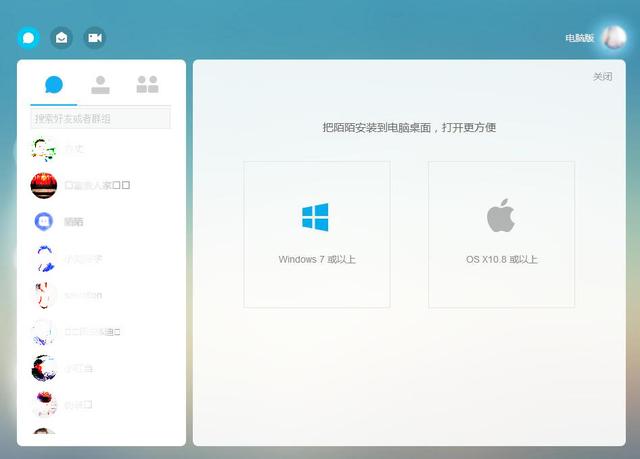Open the chat bubble icon in top bar
Viewport: 640px width, 459px height.
tap(29, 38)
